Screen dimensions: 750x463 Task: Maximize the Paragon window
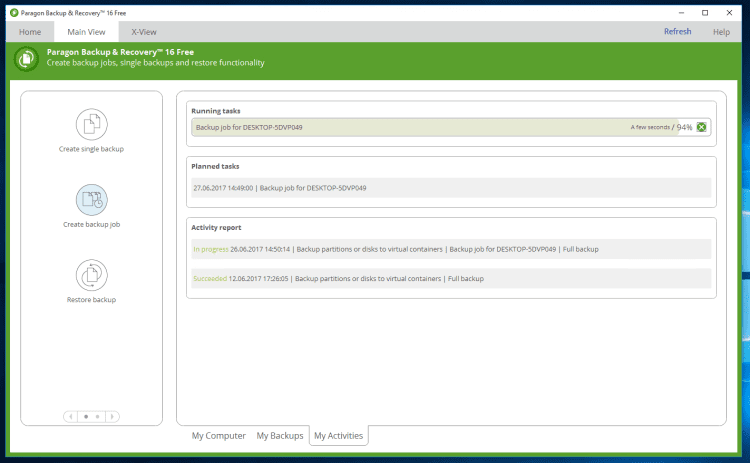click(705, 13)
